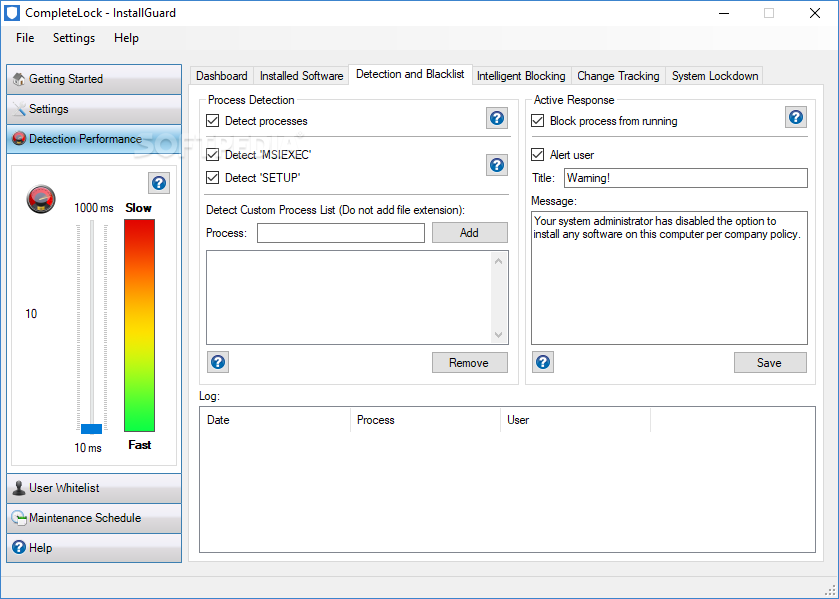Open the File menu
The width and height of the screenshot is (839, 599).
point(25,38)
